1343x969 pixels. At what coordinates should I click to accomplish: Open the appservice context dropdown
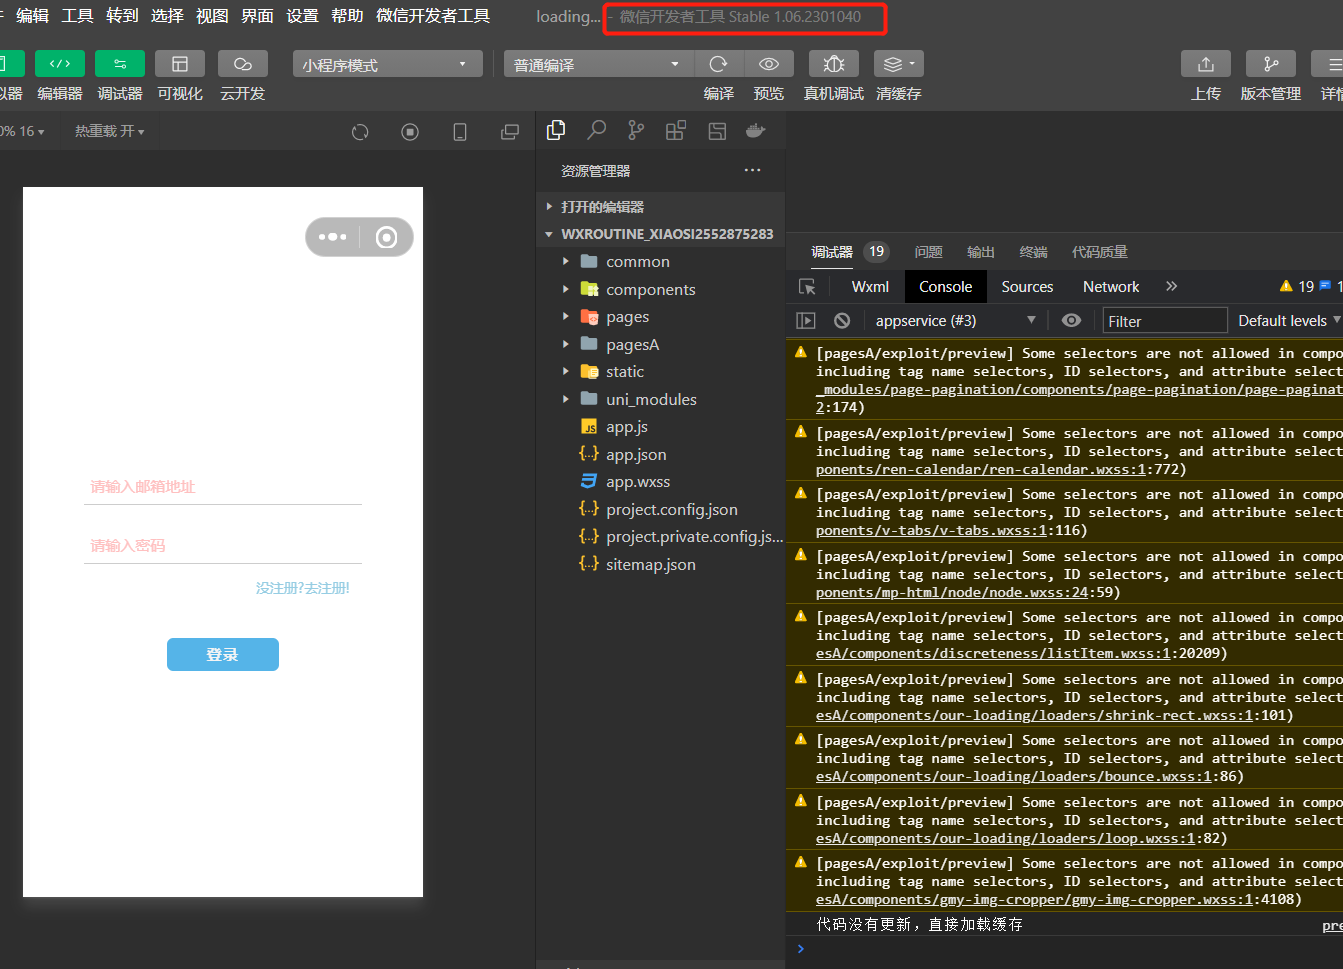(956, 321)
